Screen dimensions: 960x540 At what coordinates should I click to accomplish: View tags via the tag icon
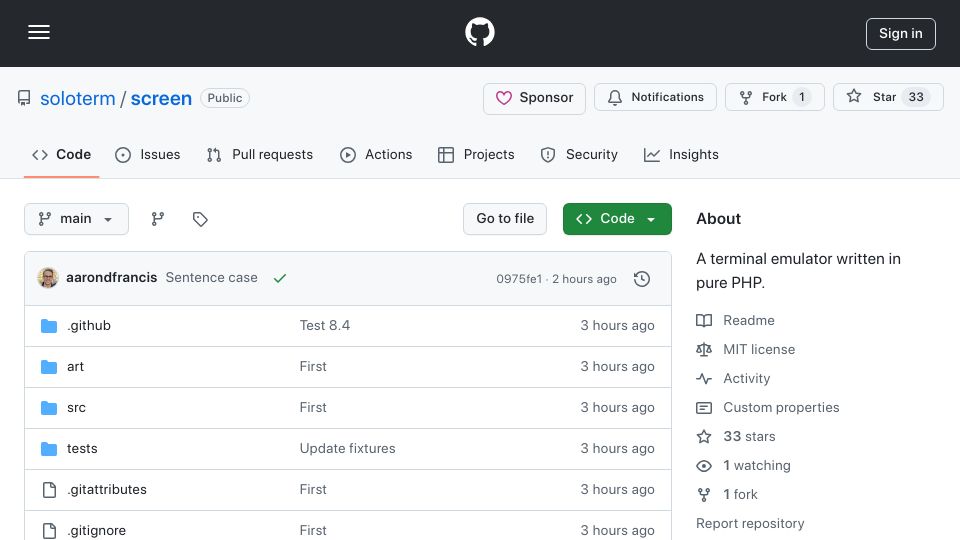[200, 219]
